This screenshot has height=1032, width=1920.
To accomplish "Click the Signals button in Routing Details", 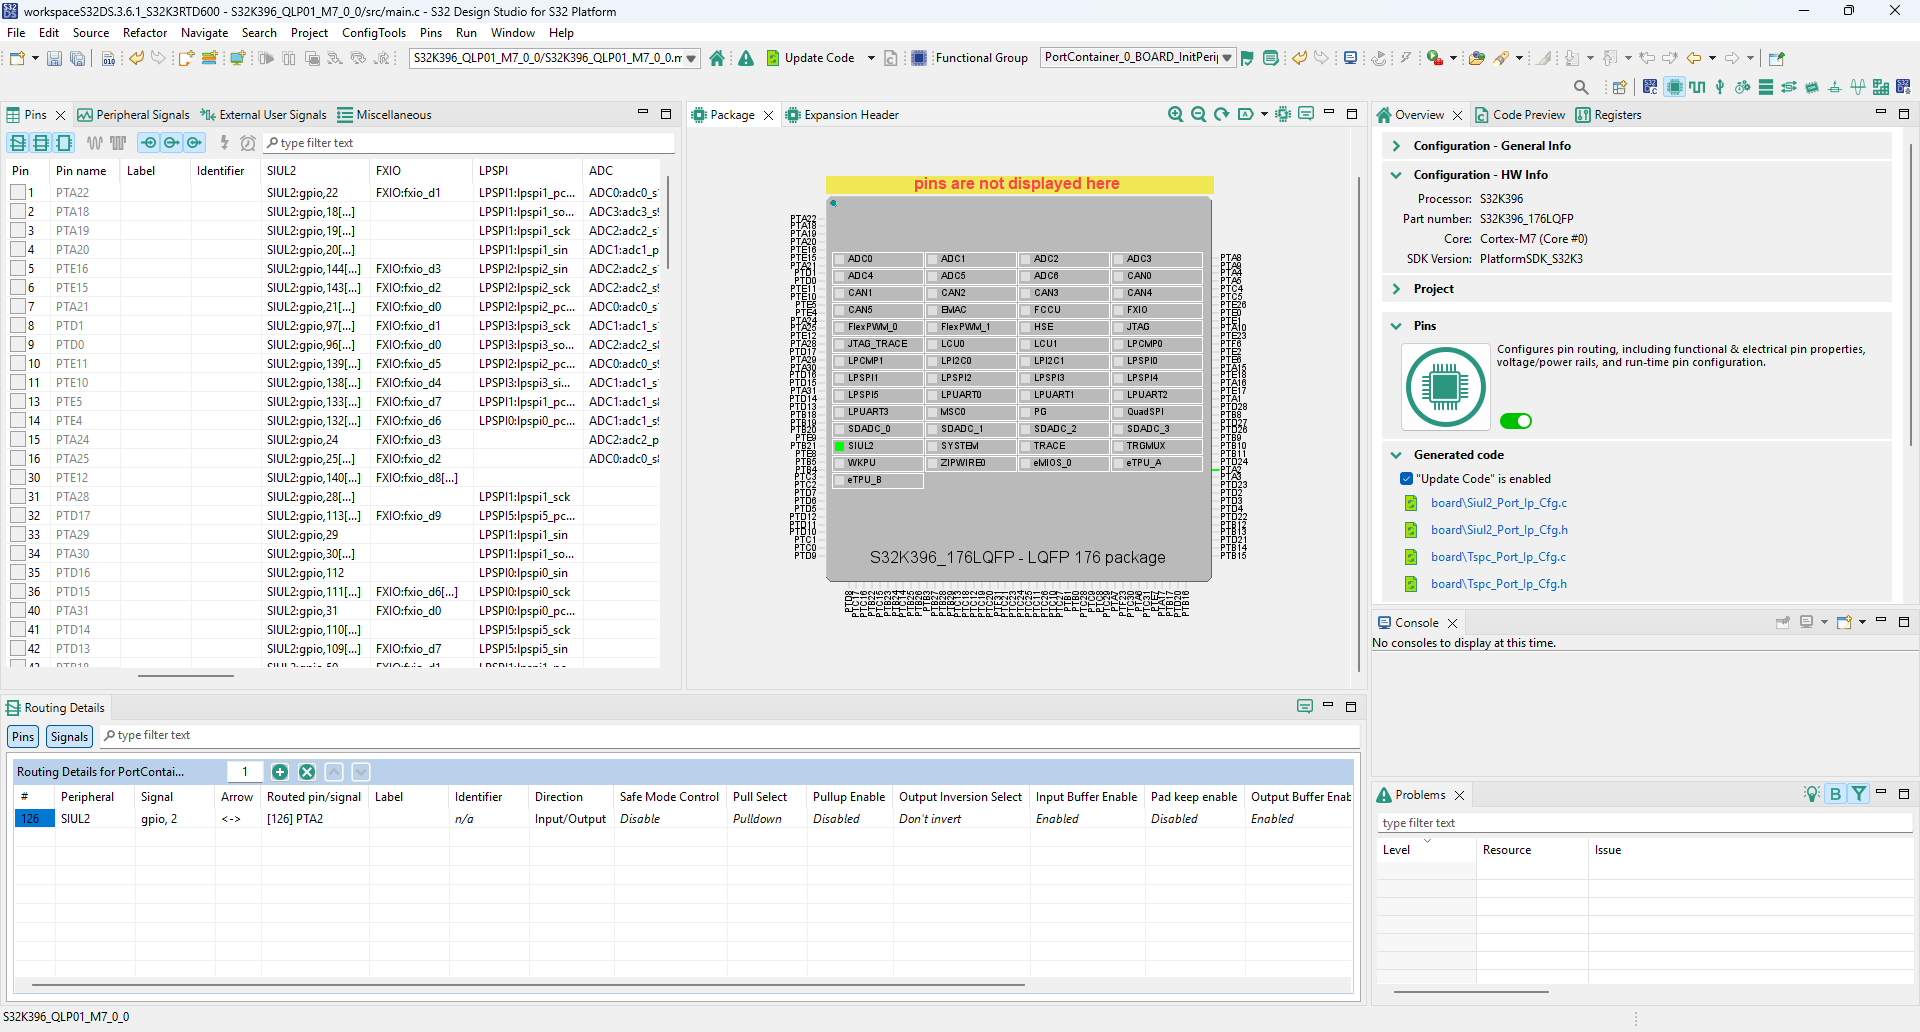I will [x=68, y=736].
